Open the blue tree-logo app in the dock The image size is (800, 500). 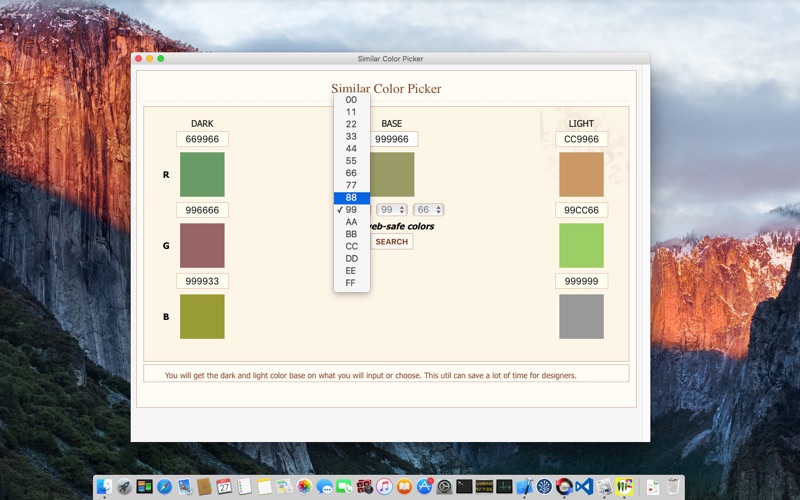544,487
